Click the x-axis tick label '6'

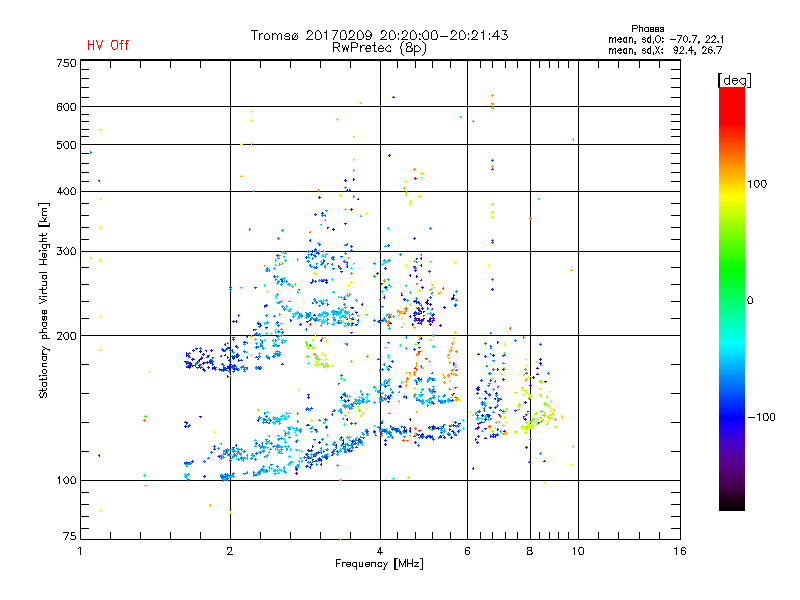[x=467, y=551]
